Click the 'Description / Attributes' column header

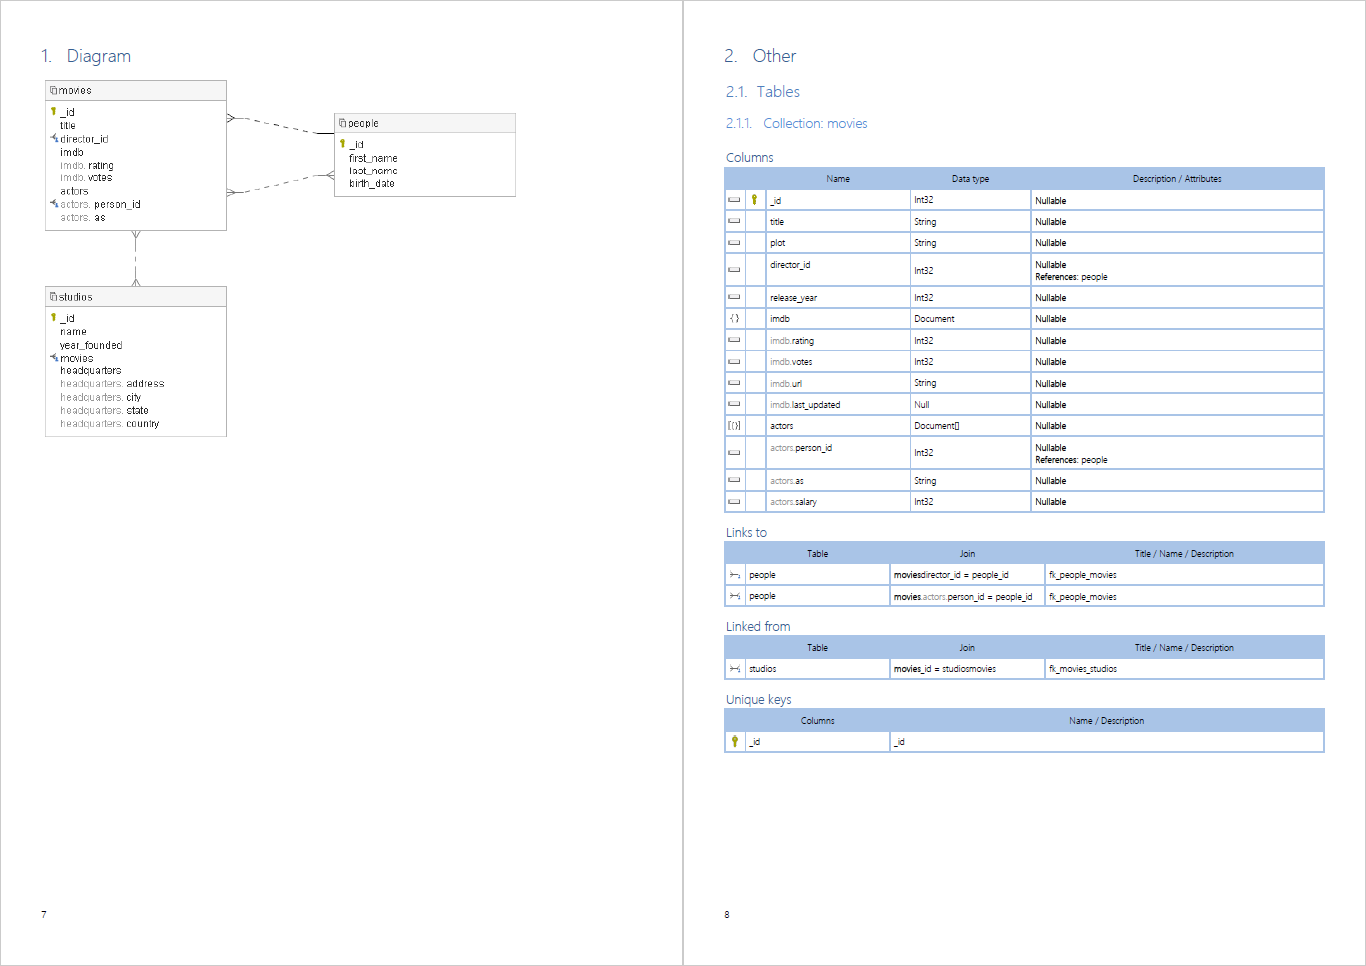pos(1177,179)
